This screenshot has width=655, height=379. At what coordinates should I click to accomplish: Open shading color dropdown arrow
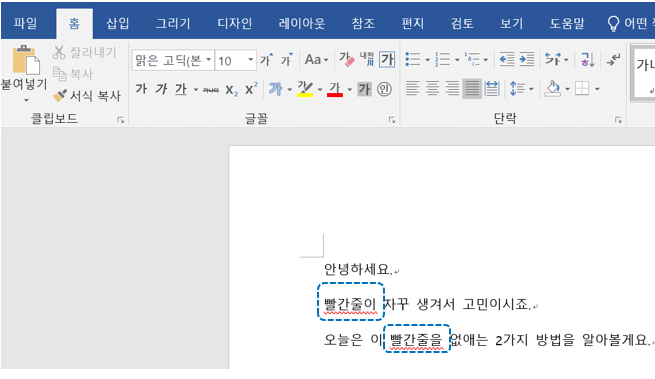click(x=567, y=89)
